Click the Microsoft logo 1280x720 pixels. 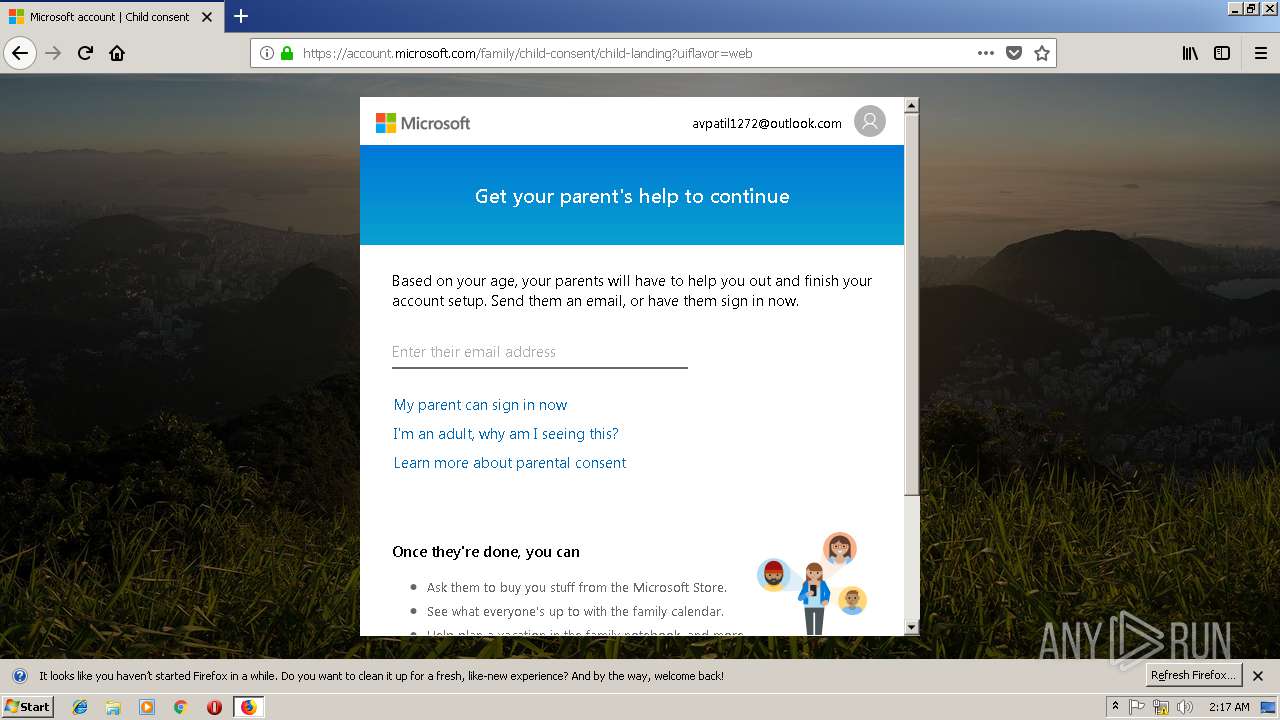tap(422, 123)
